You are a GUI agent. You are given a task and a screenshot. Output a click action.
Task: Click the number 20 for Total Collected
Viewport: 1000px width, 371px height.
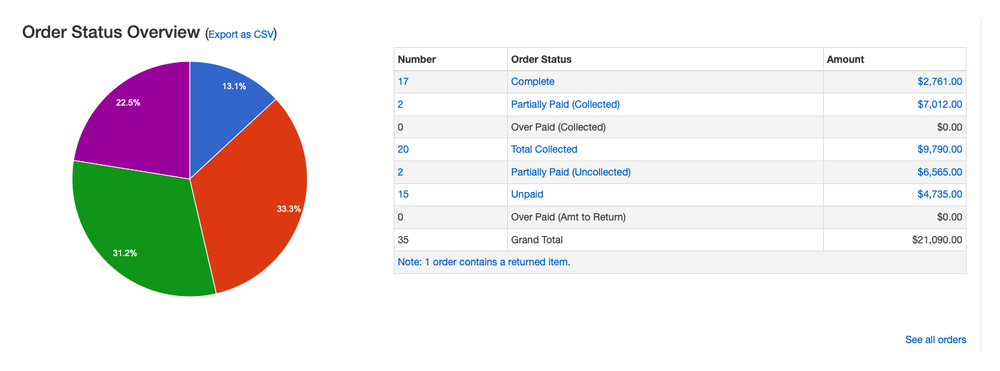click(404, 149)
